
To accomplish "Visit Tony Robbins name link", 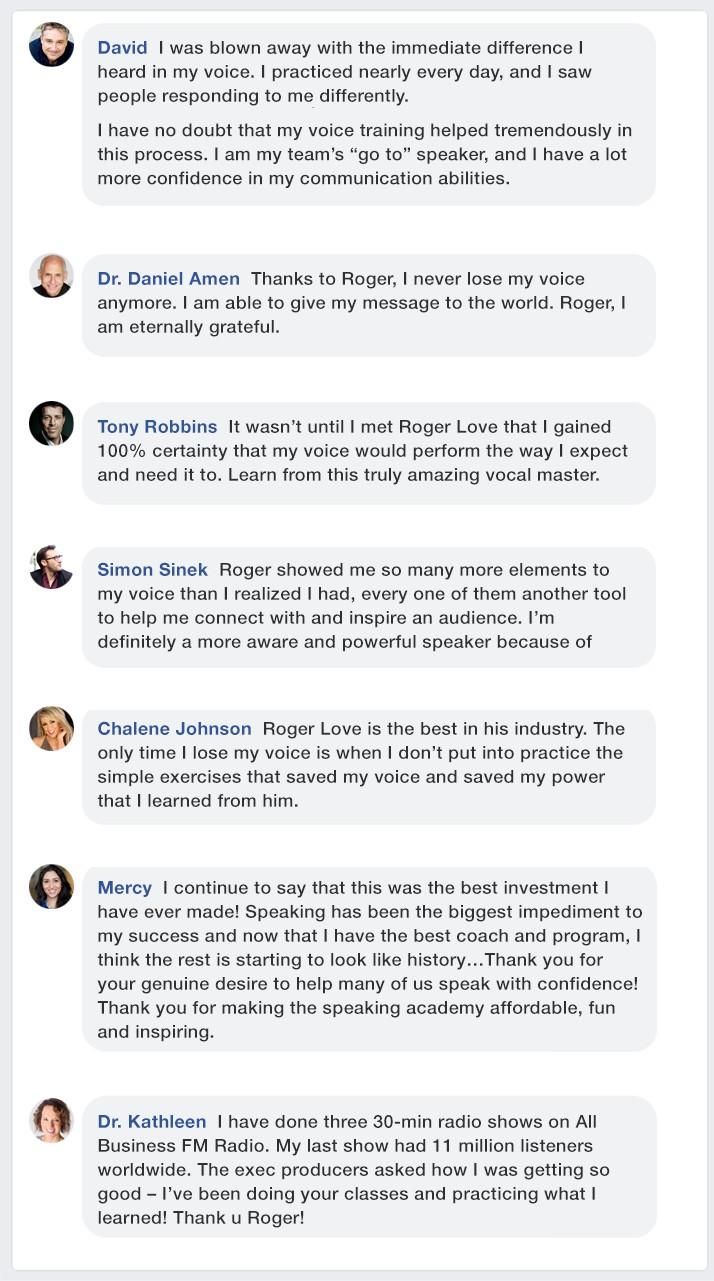I will click(157, 427).
